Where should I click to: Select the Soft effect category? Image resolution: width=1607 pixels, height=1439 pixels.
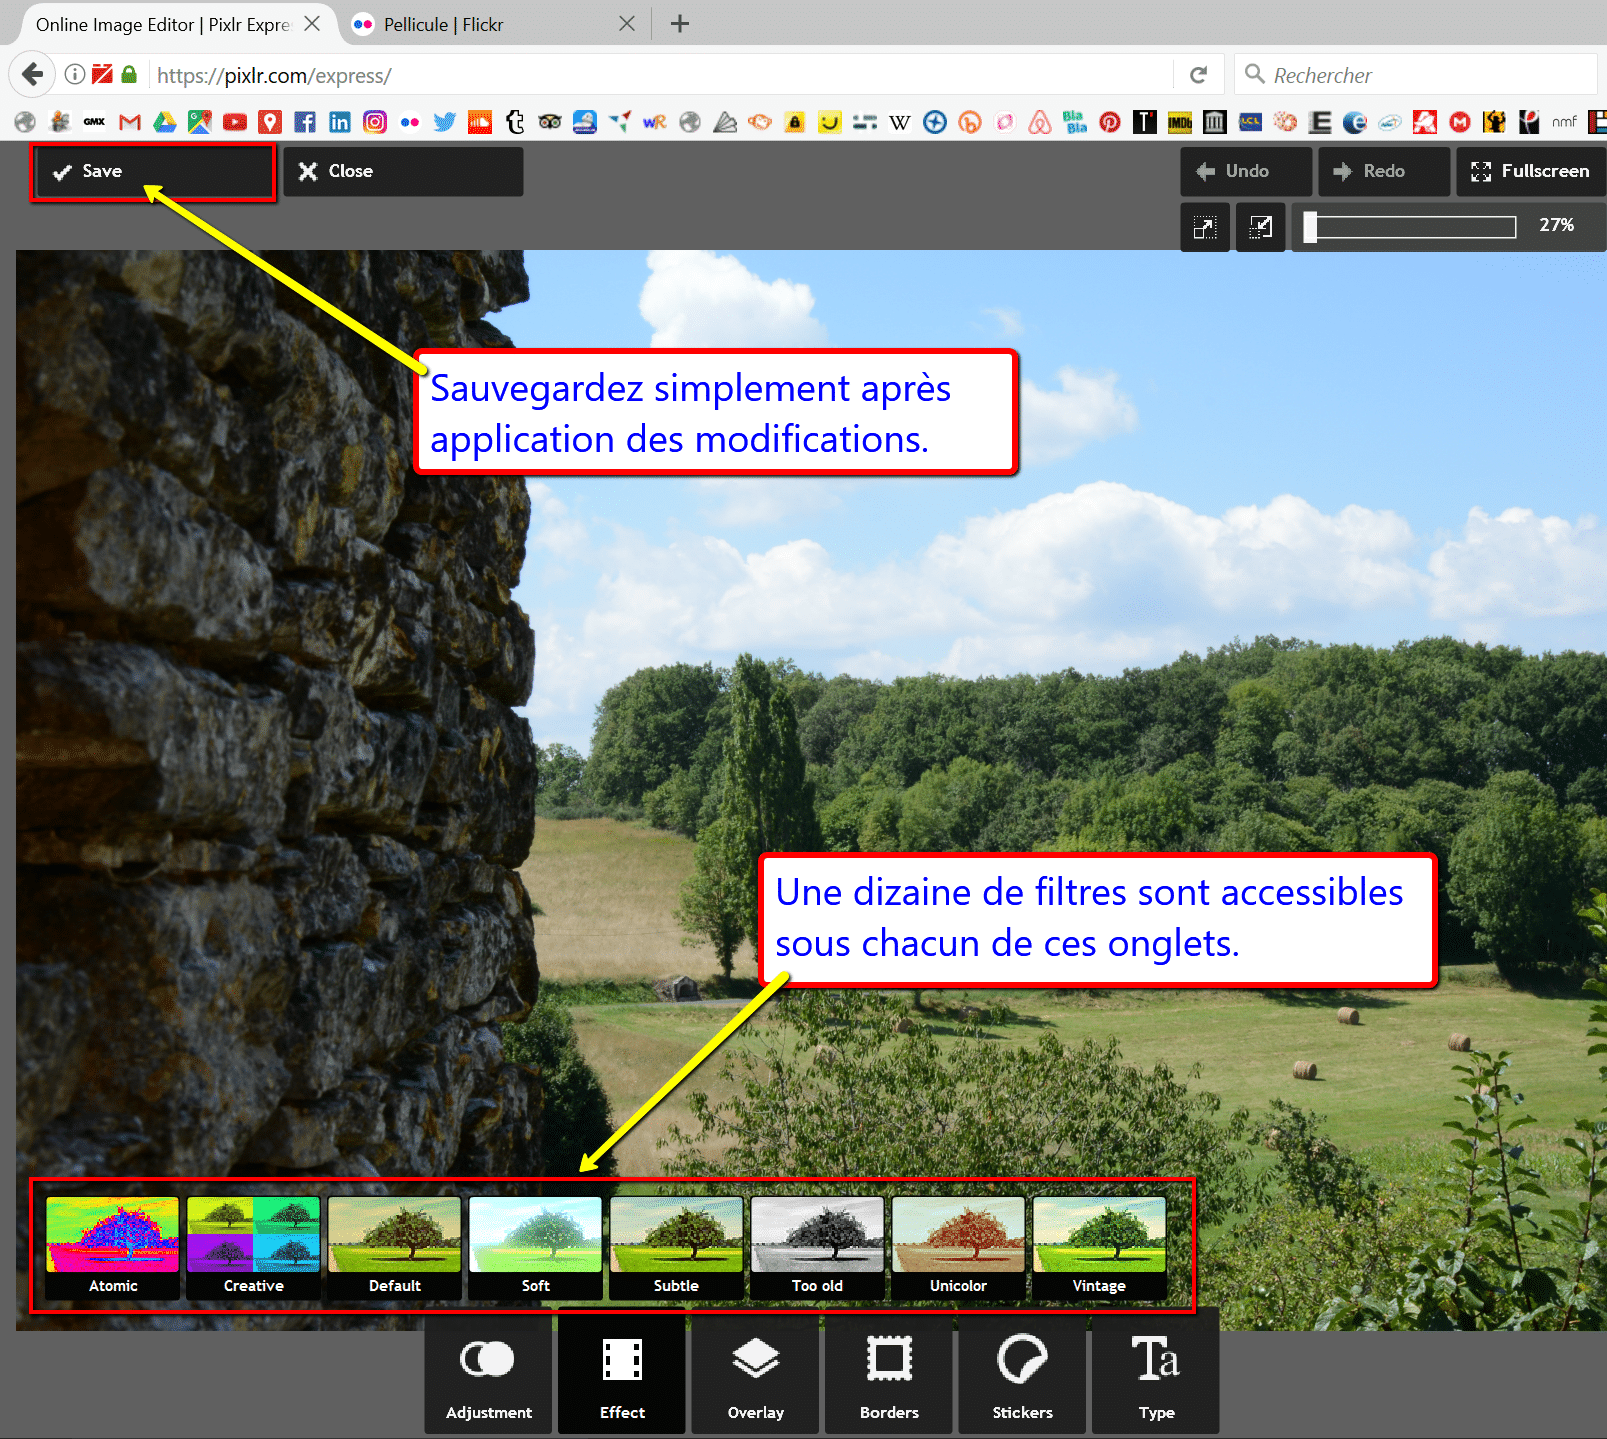point(536,1248)
